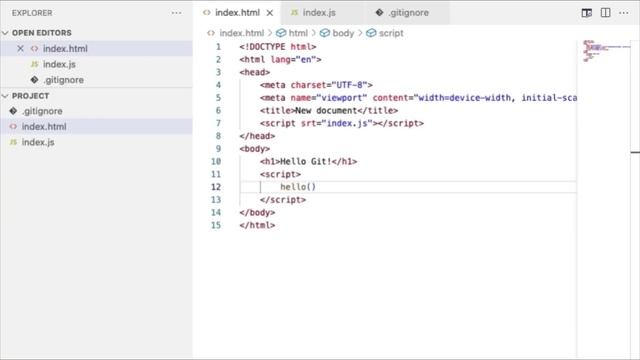Click the closing </body> tag
The image size is (640, 360).
click(257, 213)
